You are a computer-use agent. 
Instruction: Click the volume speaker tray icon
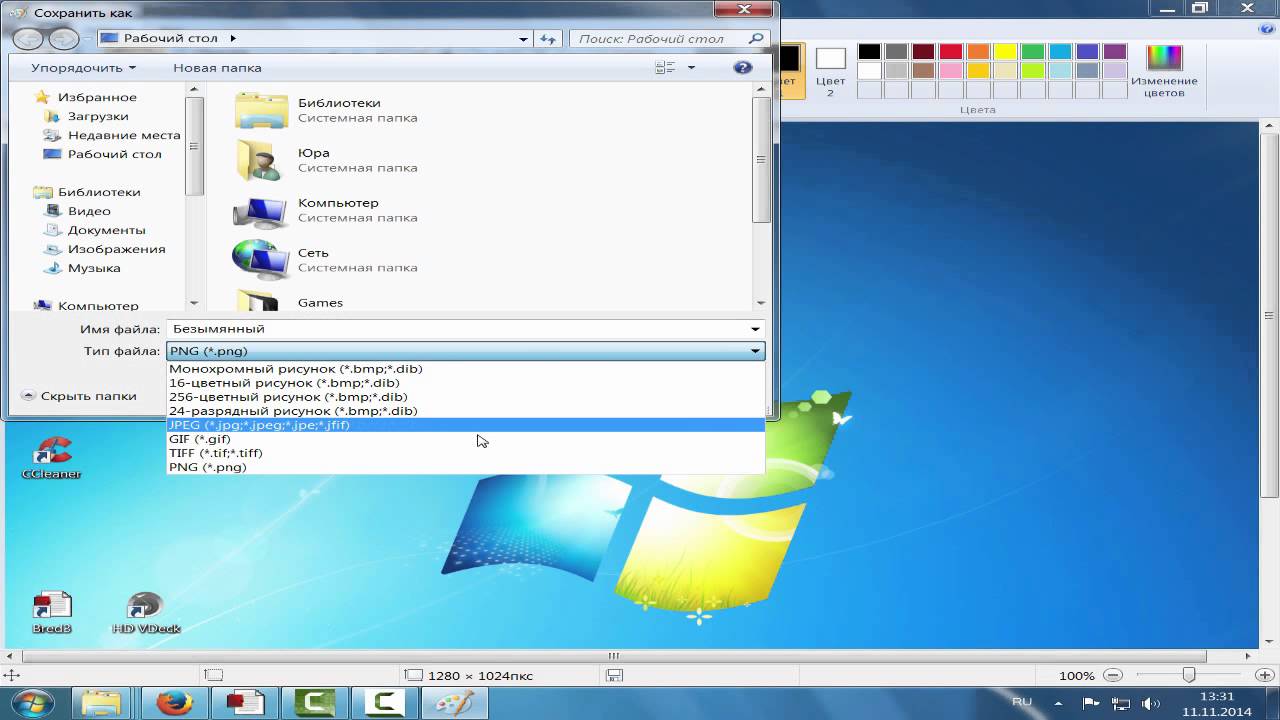1150,703
